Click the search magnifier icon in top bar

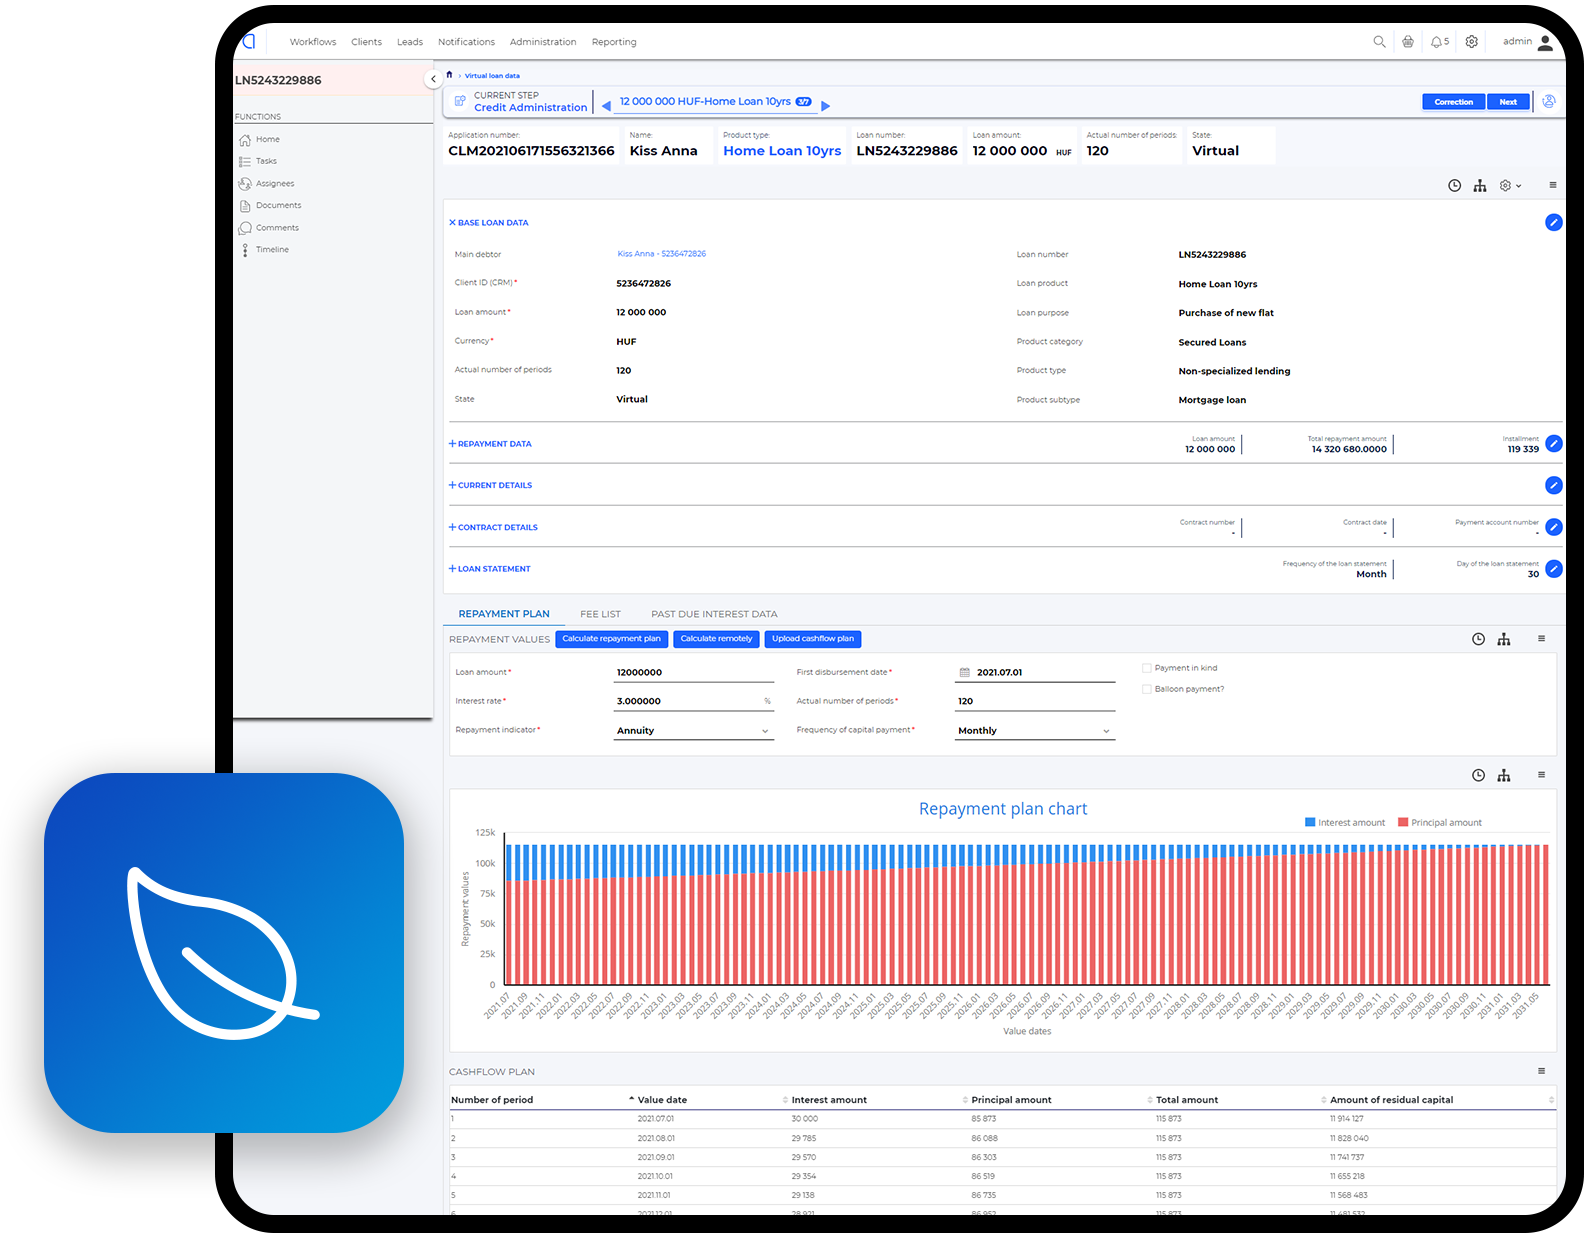[1379, 42]
